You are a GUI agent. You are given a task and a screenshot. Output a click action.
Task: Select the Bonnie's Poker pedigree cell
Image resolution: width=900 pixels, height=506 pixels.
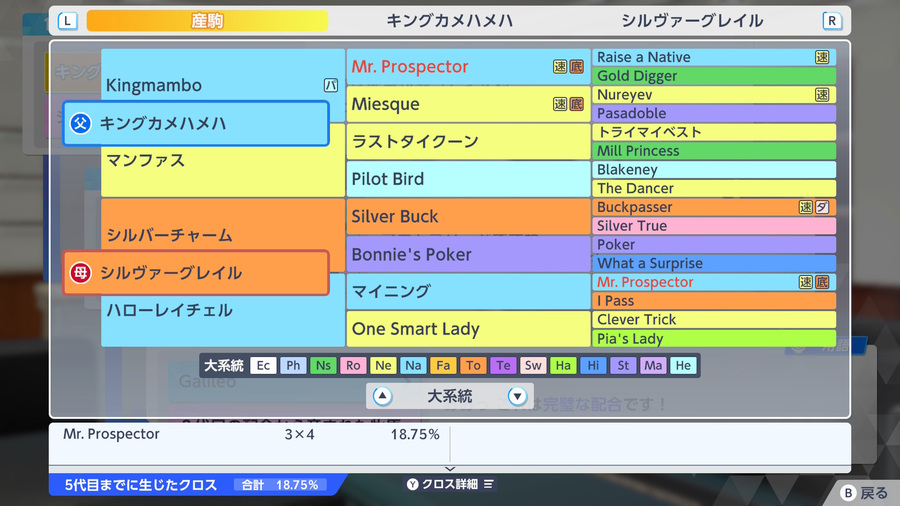point(468,254)
